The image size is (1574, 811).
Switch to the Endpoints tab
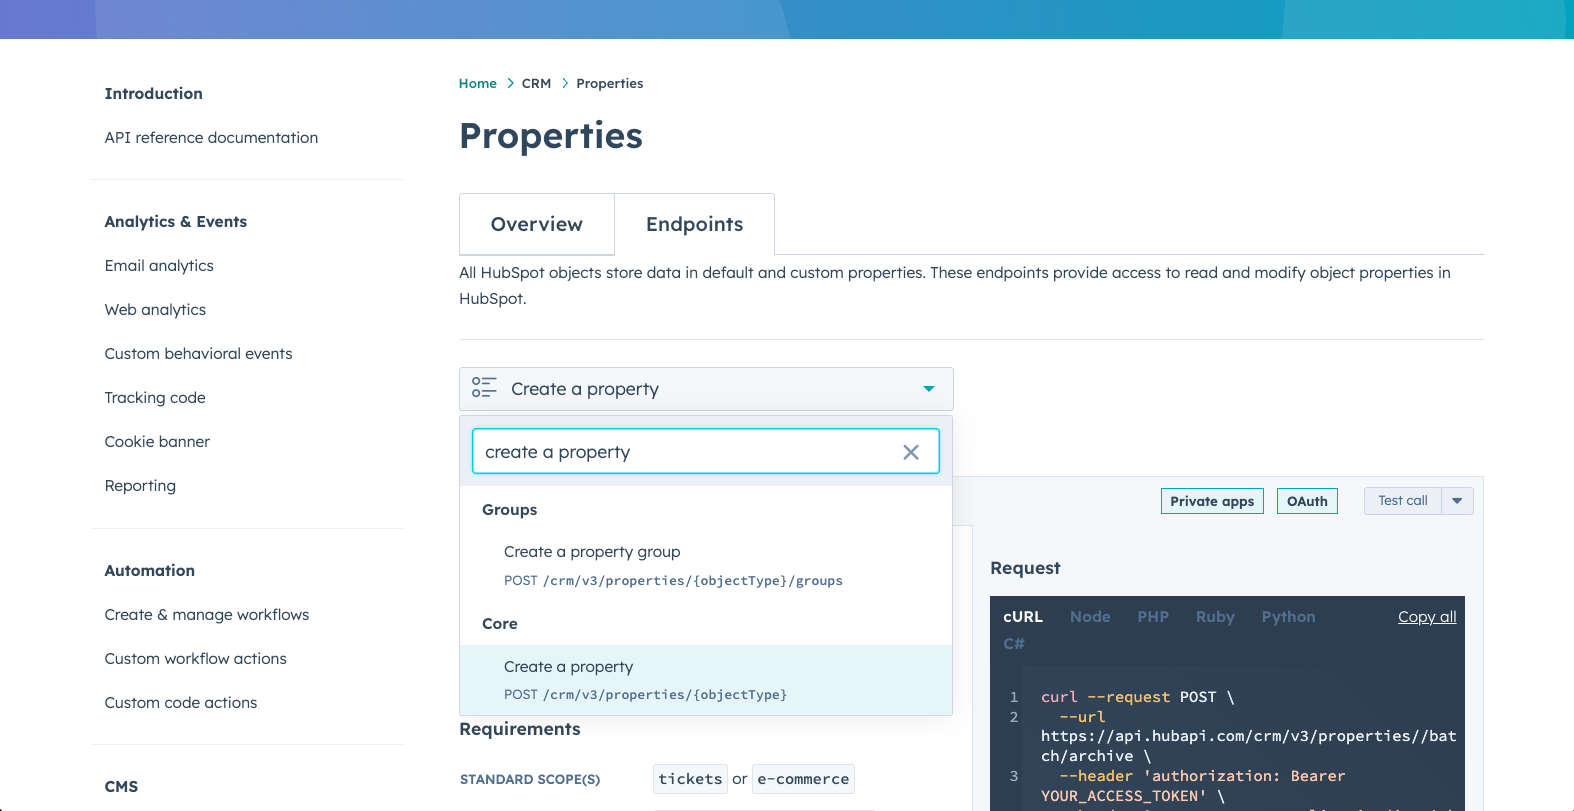coord(694,224)
